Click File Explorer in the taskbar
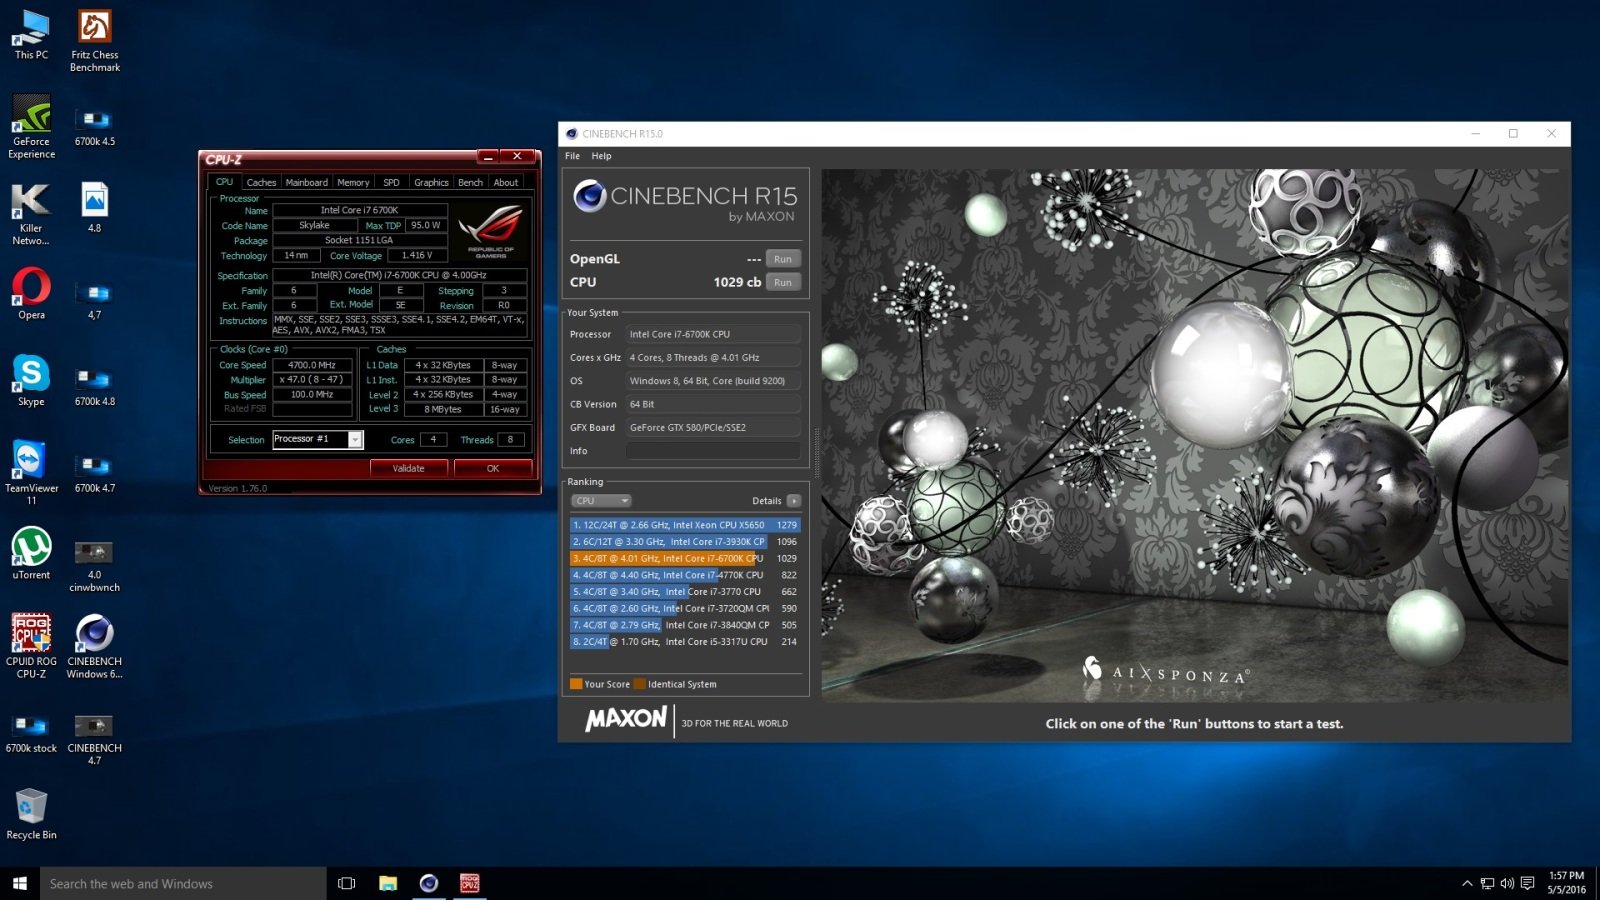 point(388,883)
